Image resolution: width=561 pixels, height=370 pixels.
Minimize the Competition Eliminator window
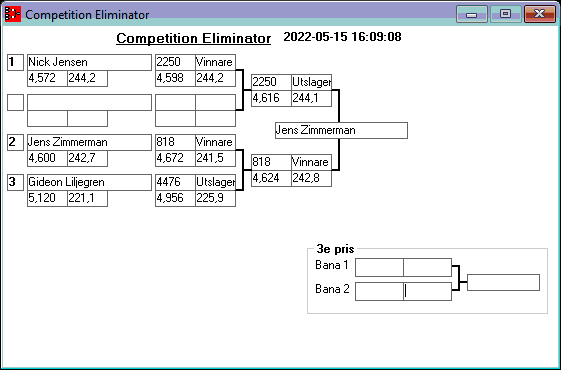(472, 14)
